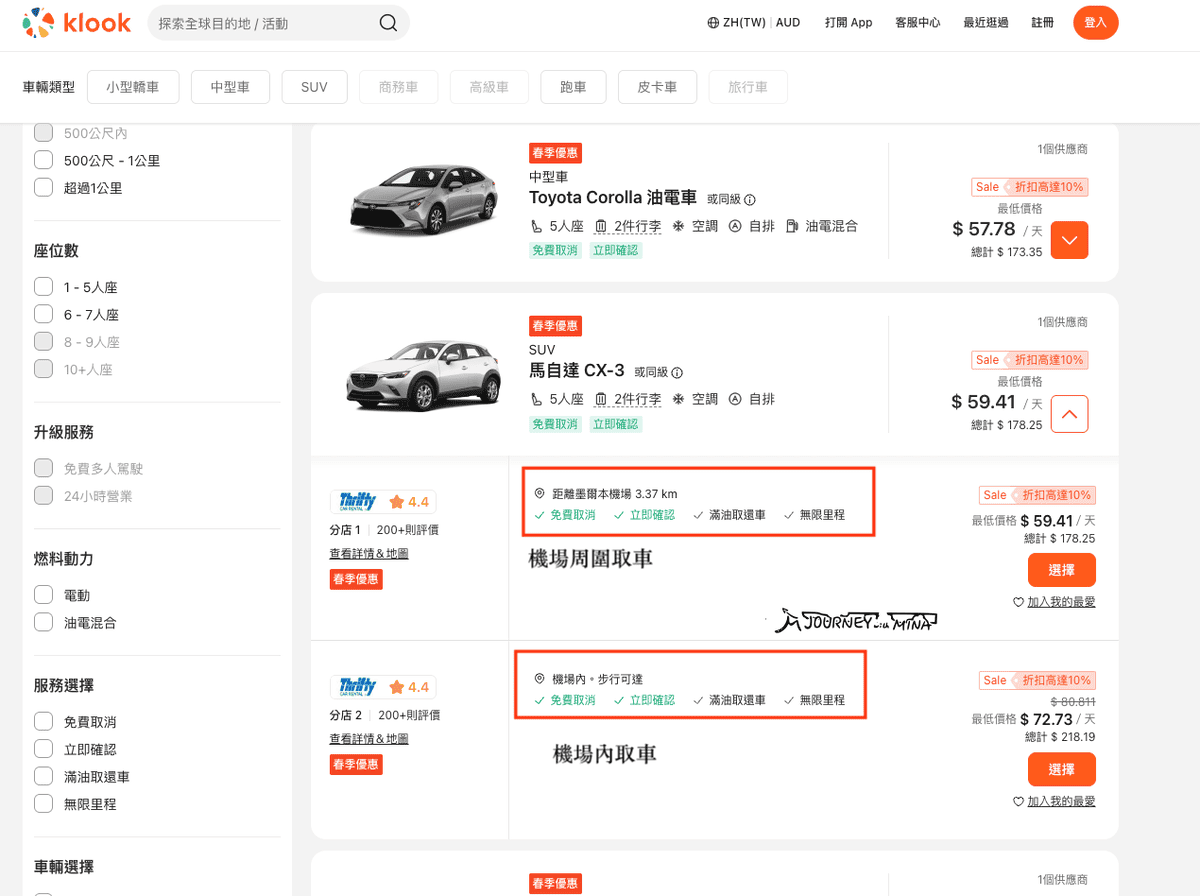Select 小型轎車 vehicle type

coord(133,87)
